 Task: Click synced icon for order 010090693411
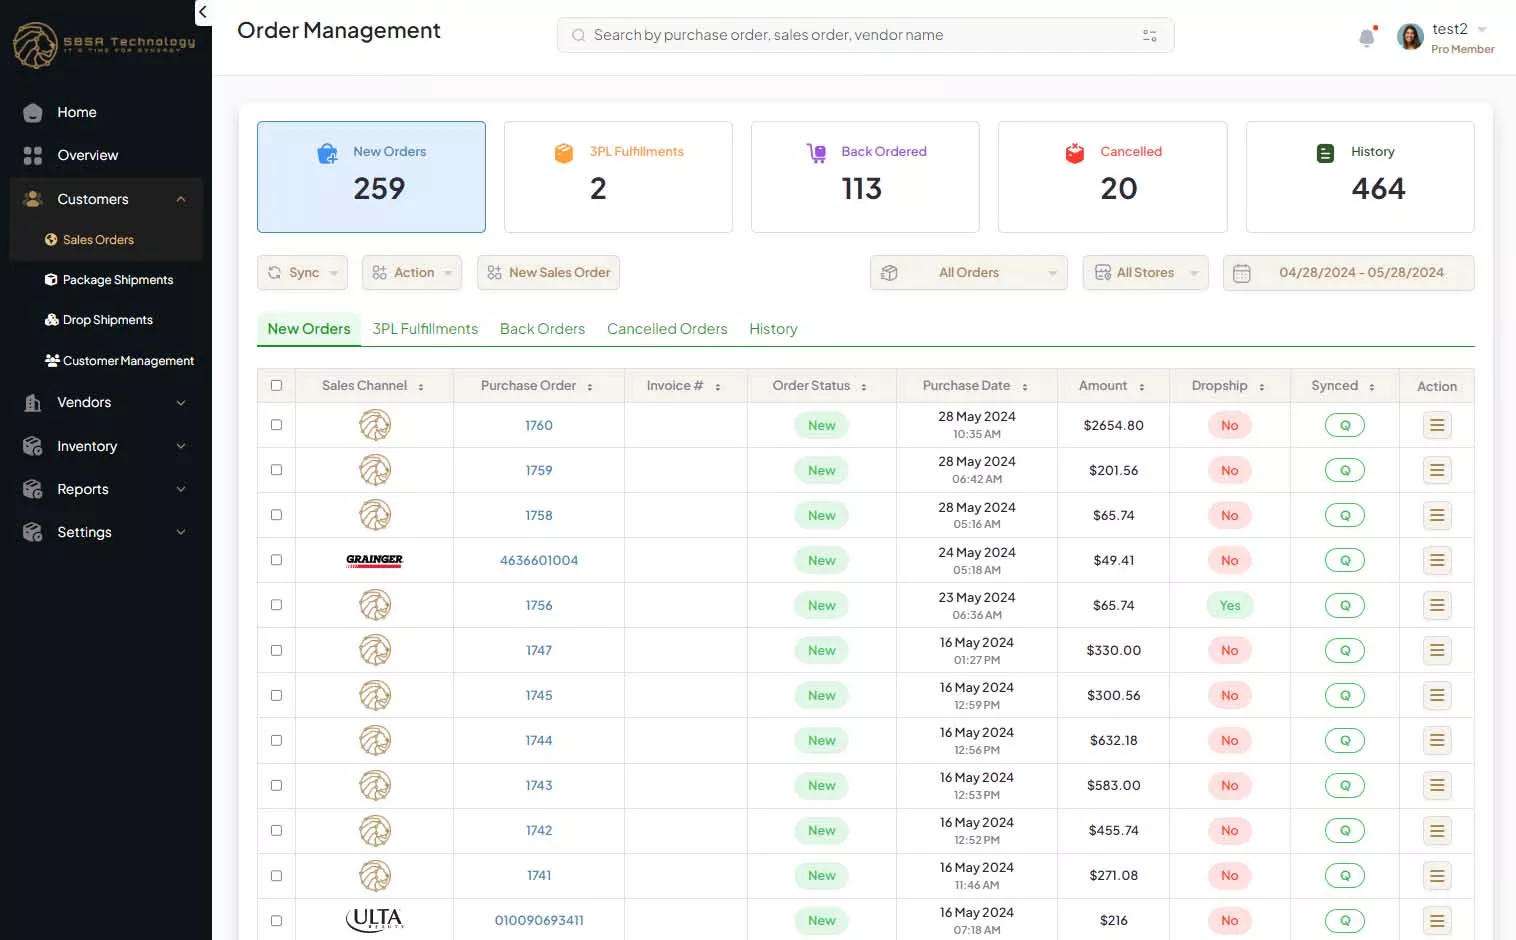coord(1345,920)
